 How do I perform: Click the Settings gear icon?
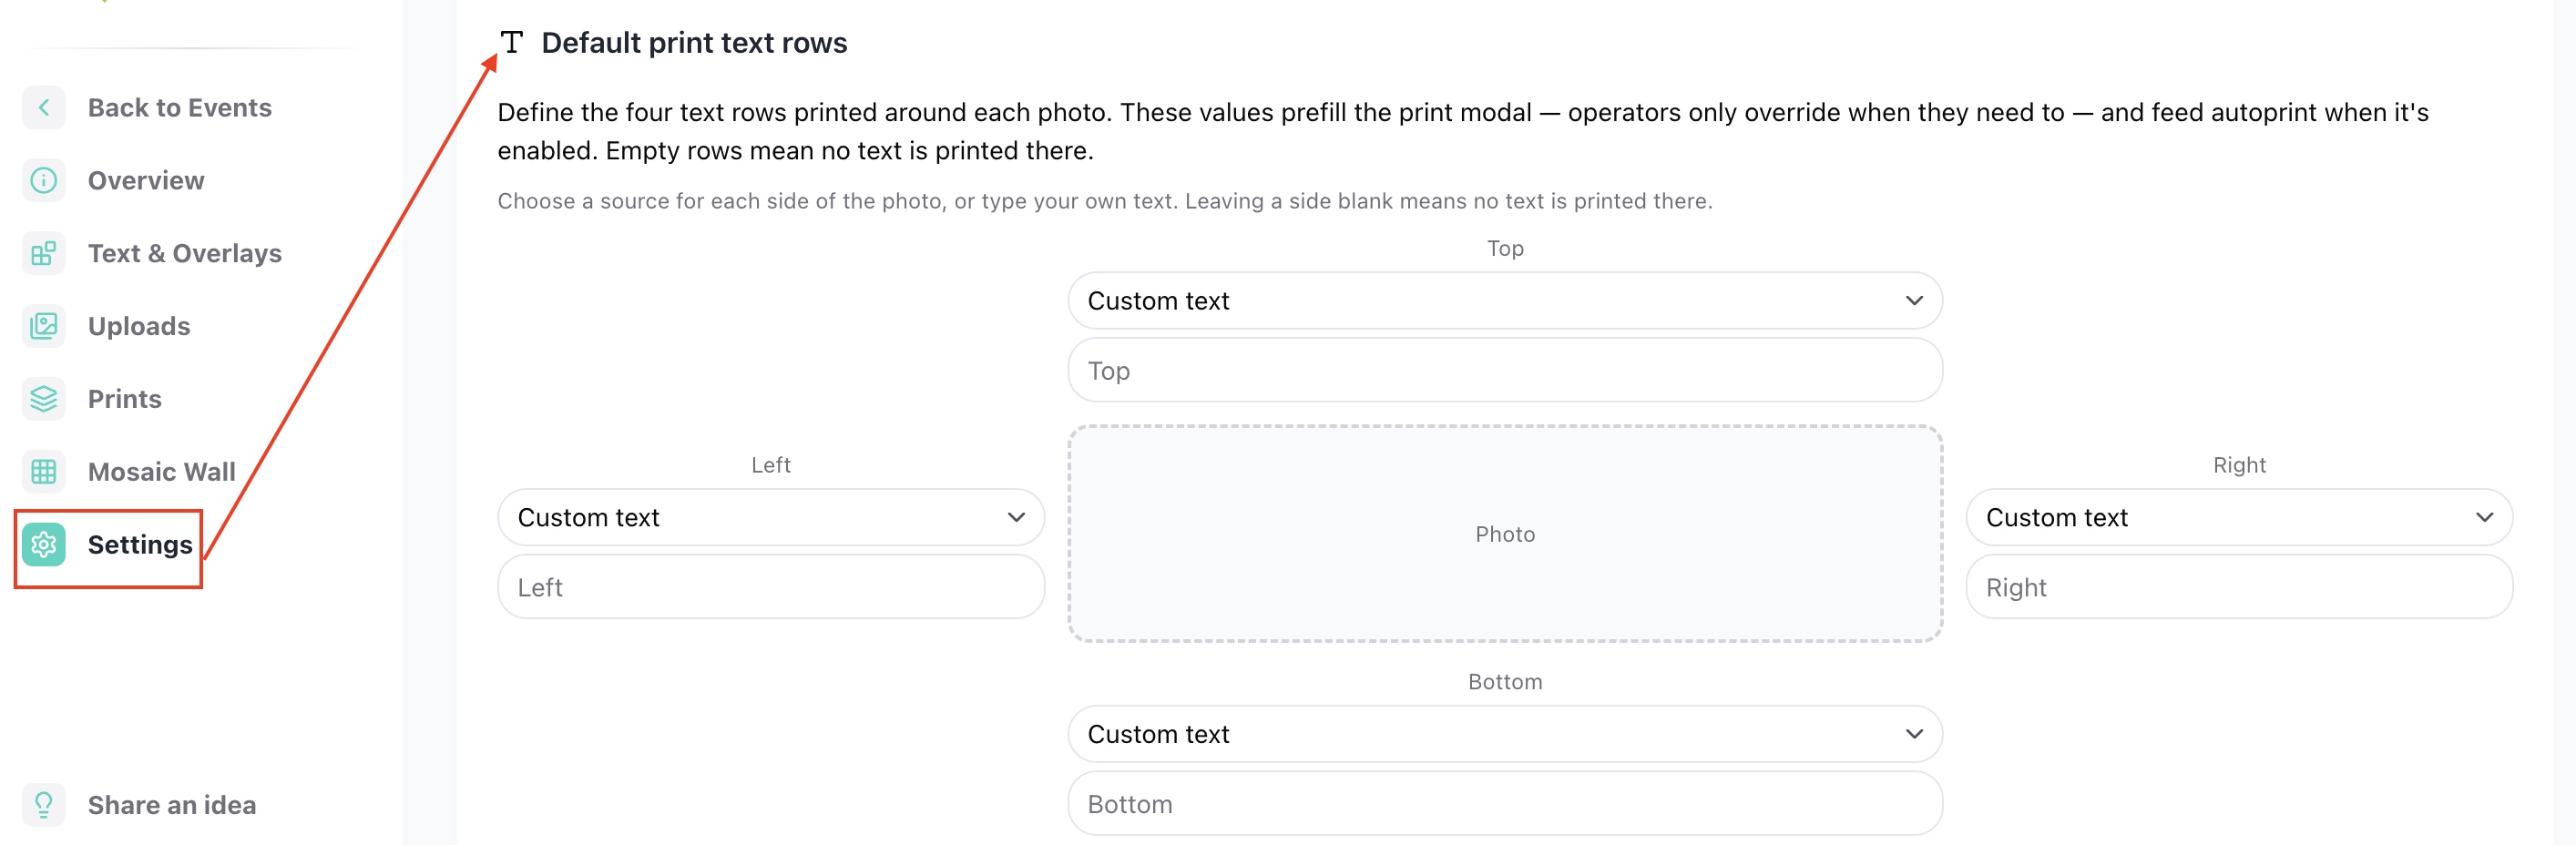click(x=44, y=545)
